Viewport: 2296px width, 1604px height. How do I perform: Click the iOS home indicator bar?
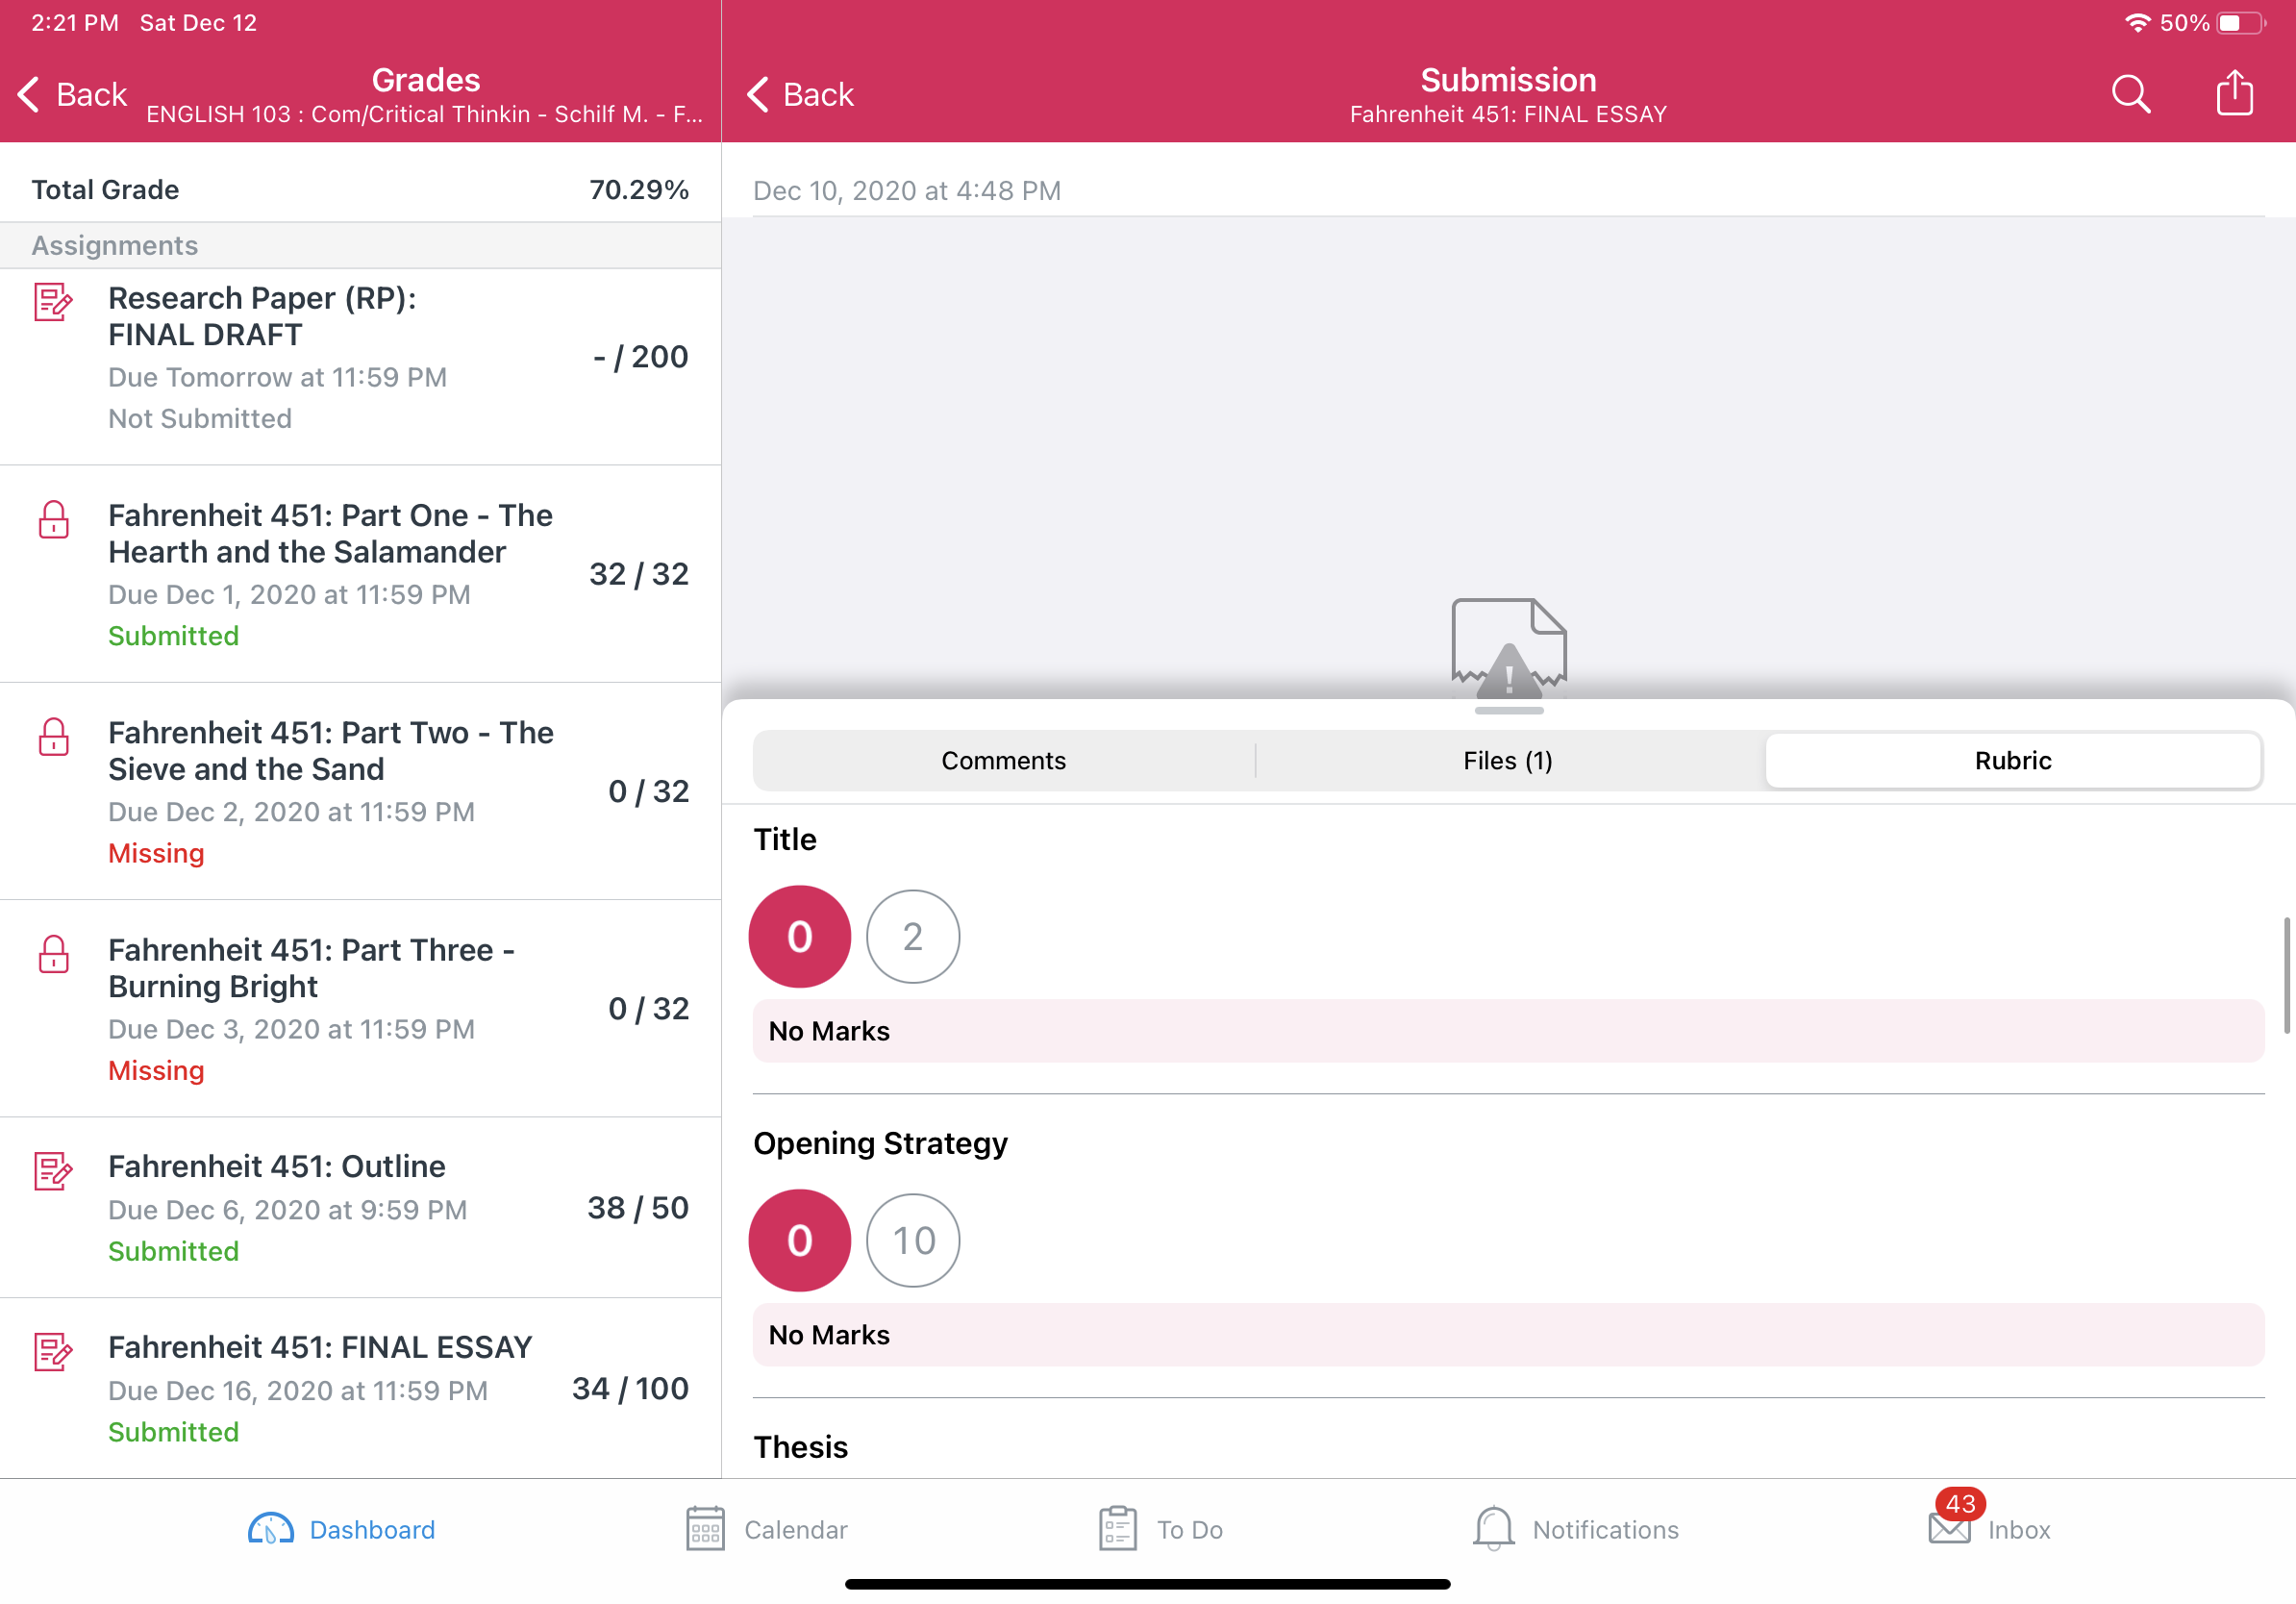pyautogui.click(x=1147, y=1584)
